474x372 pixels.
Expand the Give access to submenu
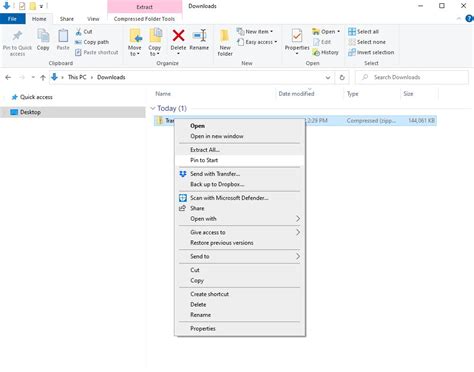pos(298,232)
